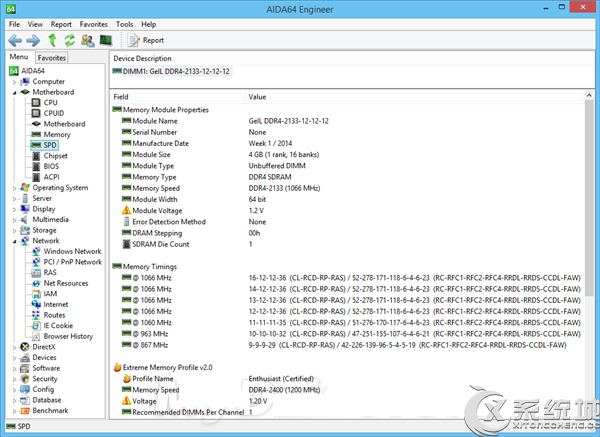Viewport: 600px width, 437px height.
Task: Go back with the blue left arrow
Action: pos(15,40)
